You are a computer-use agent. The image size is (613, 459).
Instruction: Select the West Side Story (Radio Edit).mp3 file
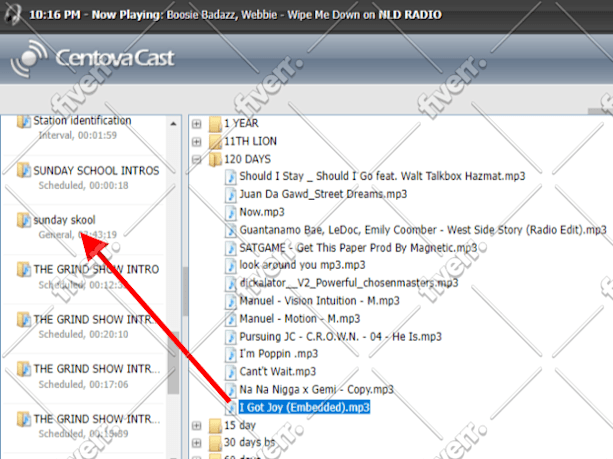tap(423, 230)
